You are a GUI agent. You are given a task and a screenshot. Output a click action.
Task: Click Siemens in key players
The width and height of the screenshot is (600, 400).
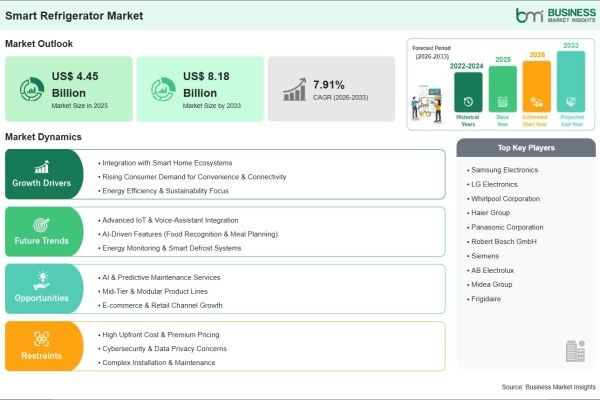(483, 256)
